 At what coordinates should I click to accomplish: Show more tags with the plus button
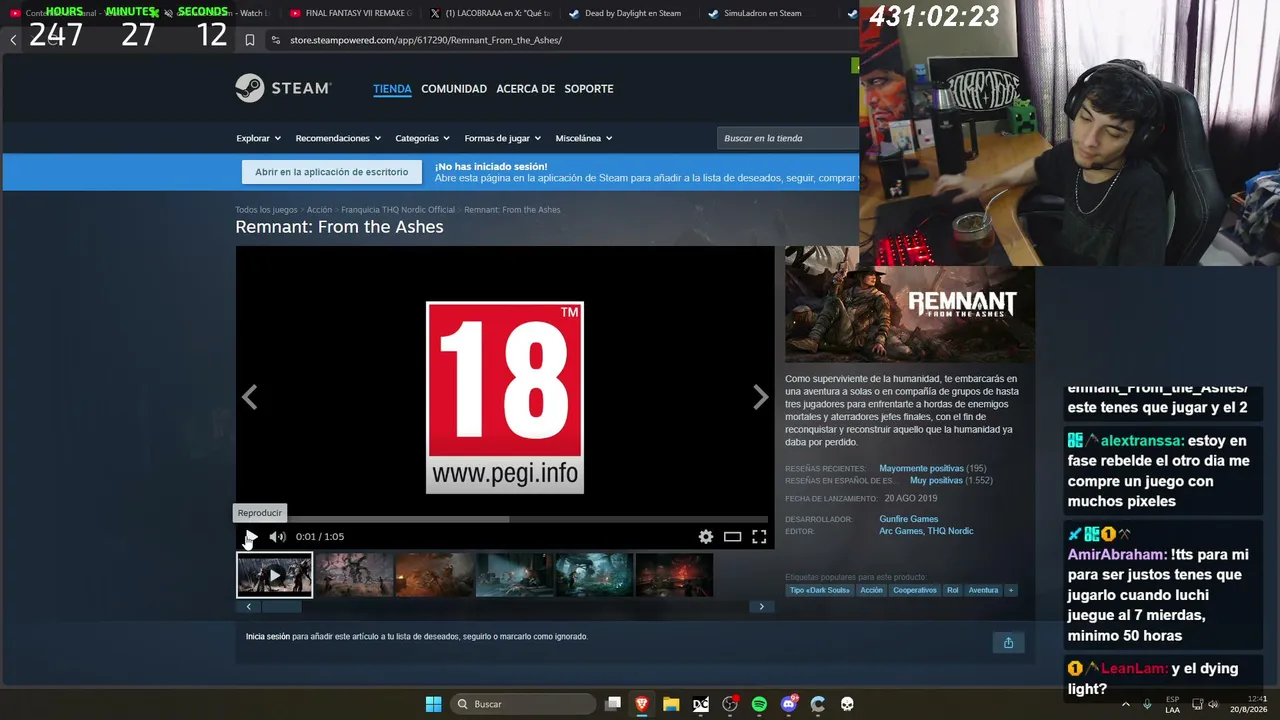tap(1011, 590)
